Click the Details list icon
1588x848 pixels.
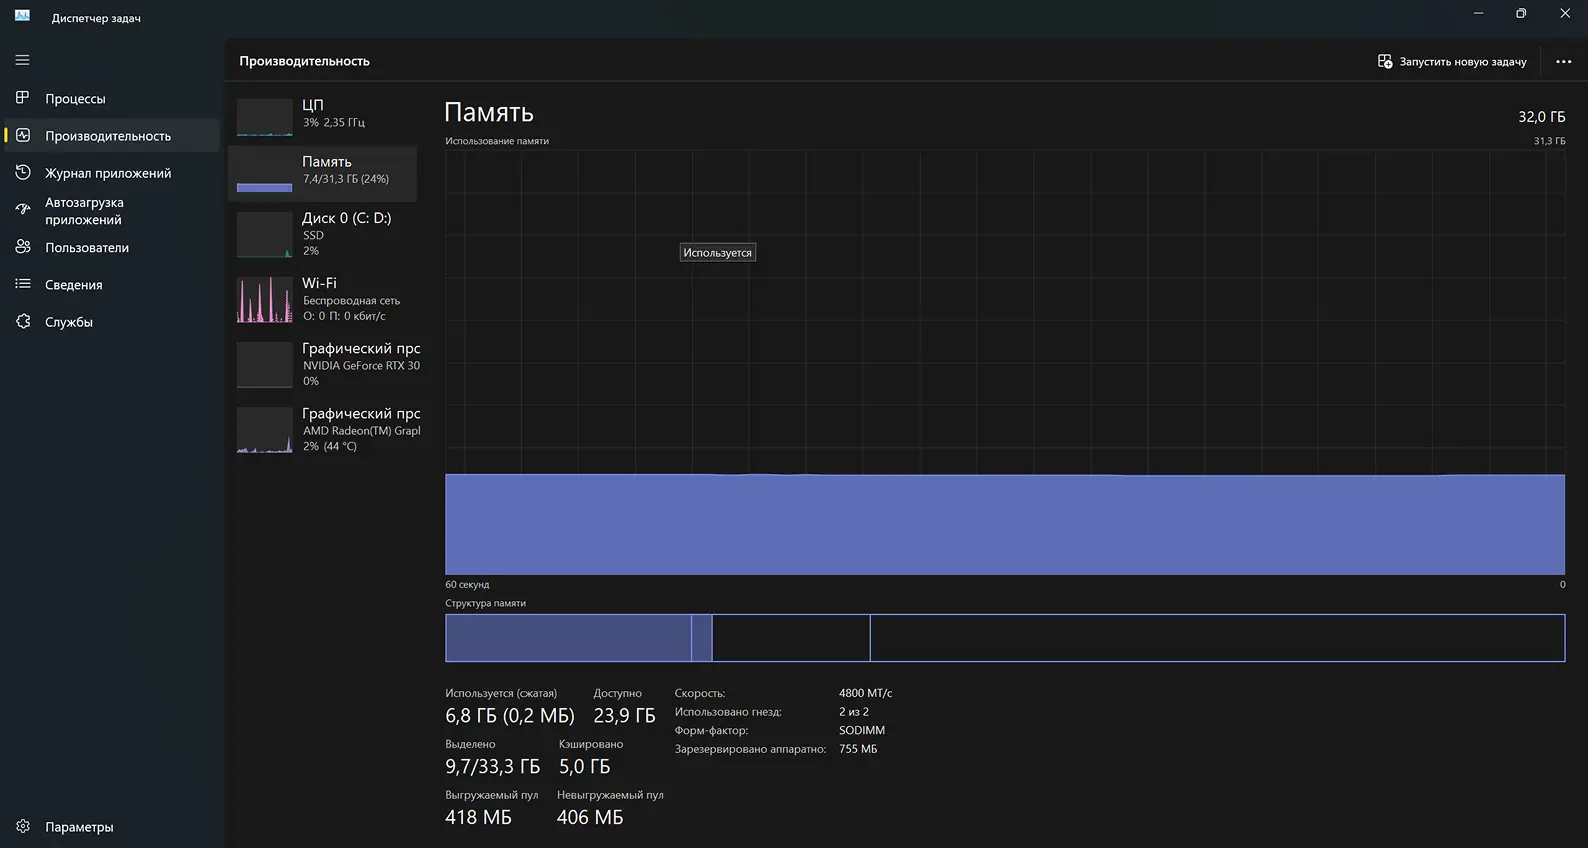(23, 284)
